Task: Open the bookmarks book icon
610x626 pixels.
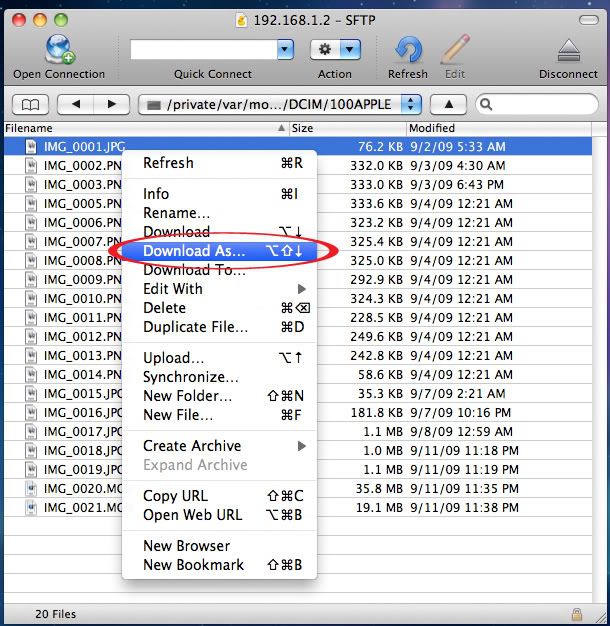Action: pyautogui.click(x=30, y=105)
